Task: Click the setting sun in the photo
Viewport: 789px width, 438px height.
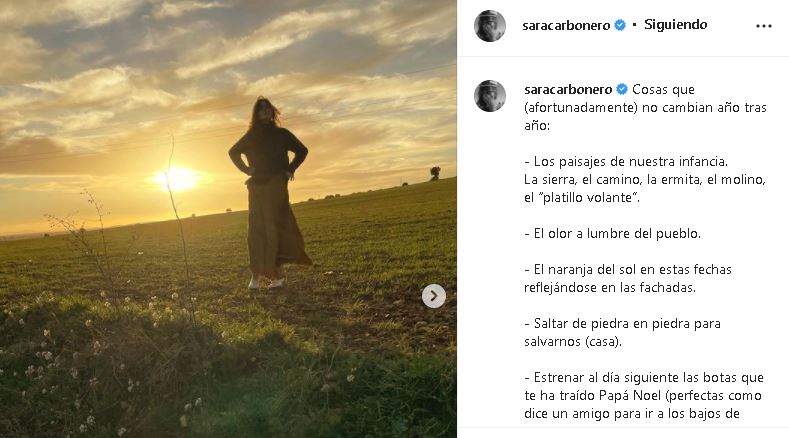Action: coord(176,179)
